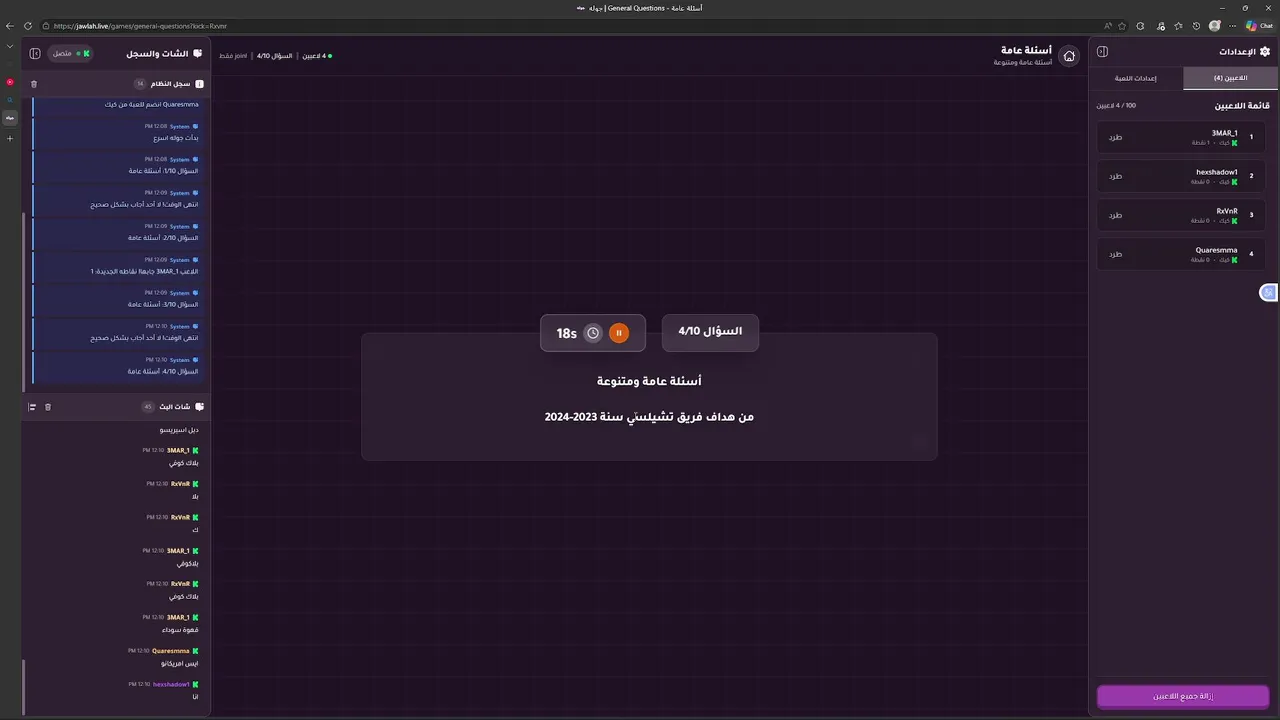Screen dimensions: 1280x720
Task: Go to the home page icon
Action: tap(1069, 56)
